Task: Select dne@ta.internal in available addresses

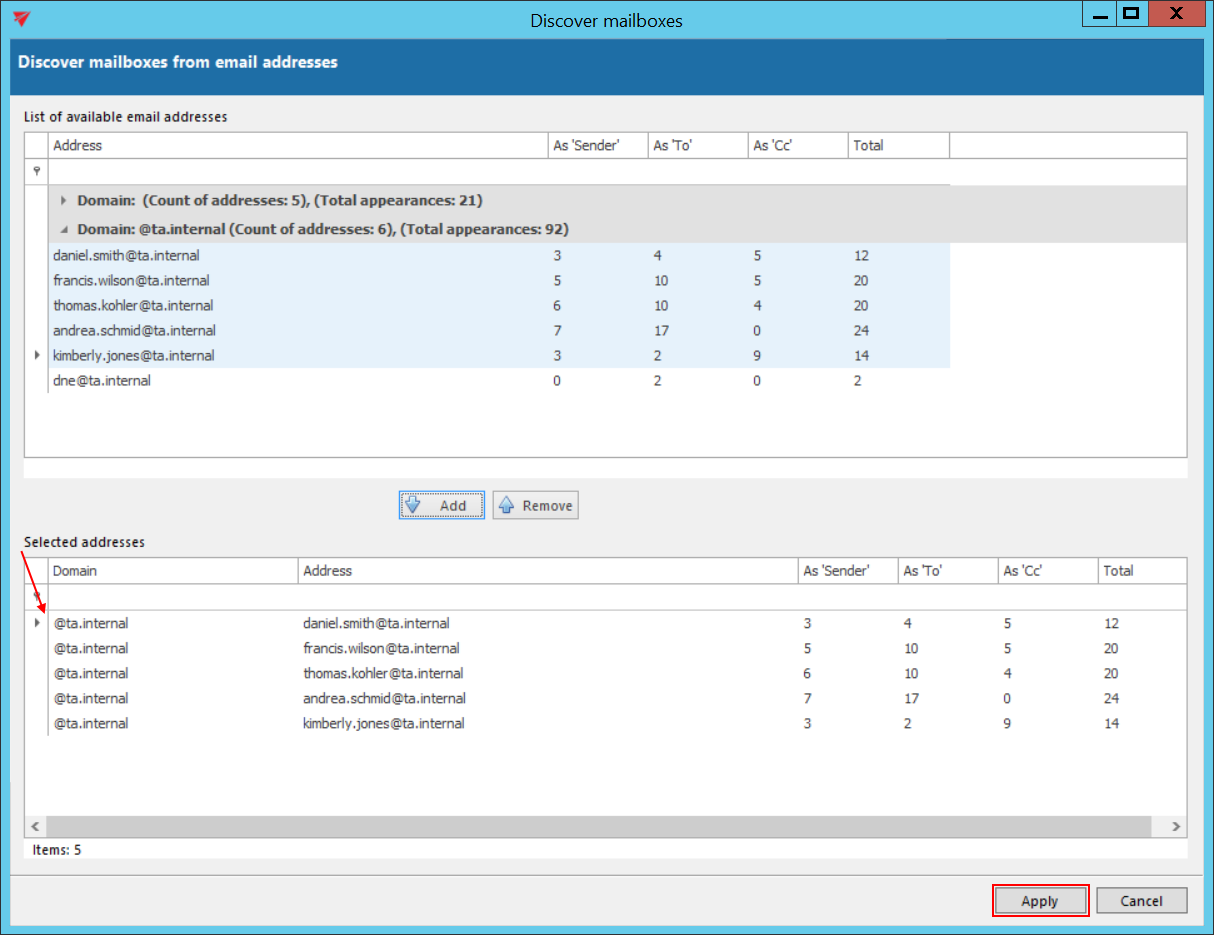Action: (x=102, y=380)
